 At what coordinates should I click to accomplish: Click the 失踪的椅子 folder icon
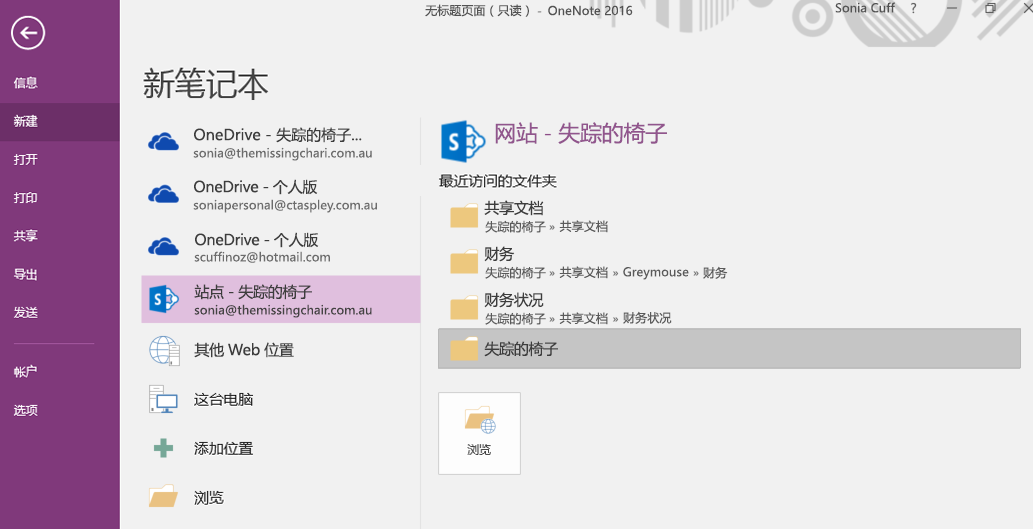(464, 349)
